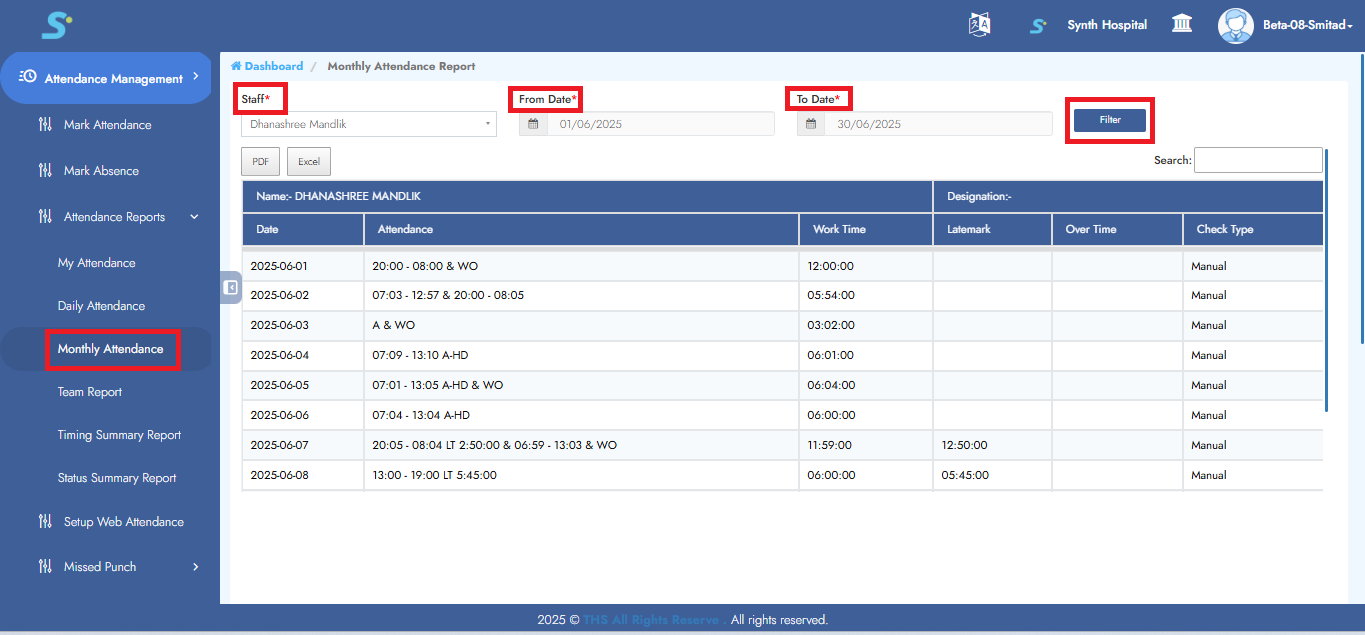Open the Daily Attendance report page
The height and width of the screenshot is (635, 1365).
[101, 306]
